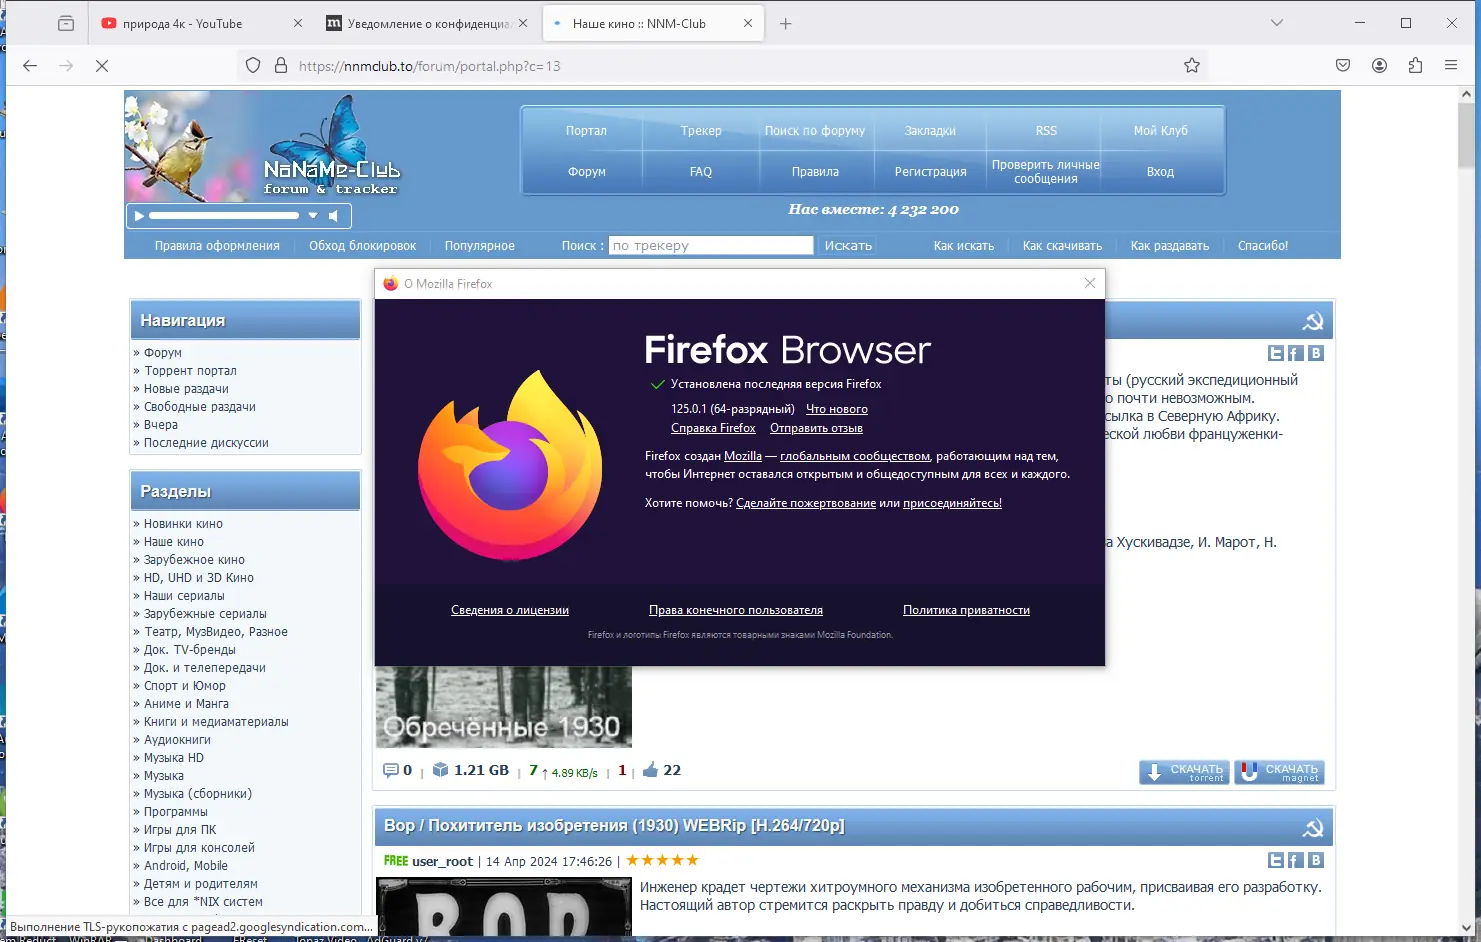This screenshot has height=942, width=1481.
Task: Share the Вор post on Twitter
Action: click(x=1276, y=860)
